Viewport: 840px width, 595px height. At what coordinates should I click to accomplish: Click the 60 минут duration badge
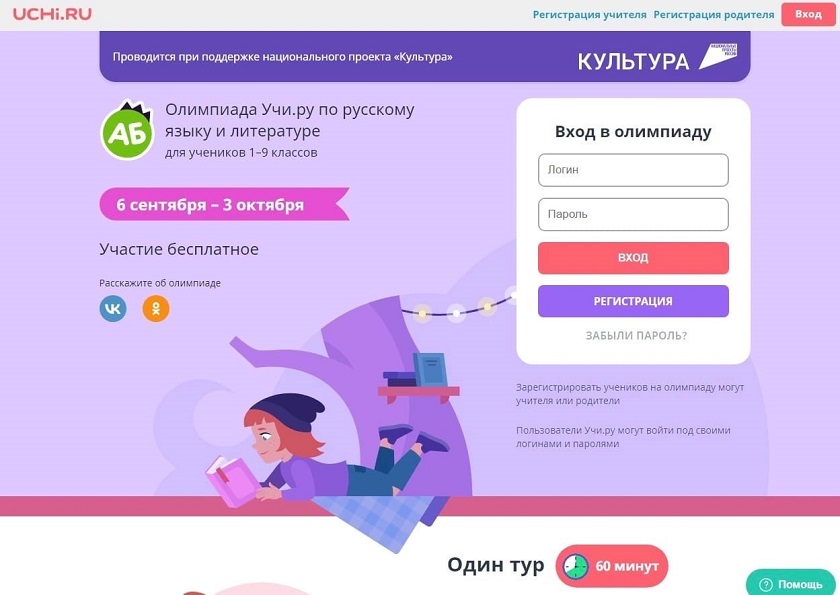(612, 566)
